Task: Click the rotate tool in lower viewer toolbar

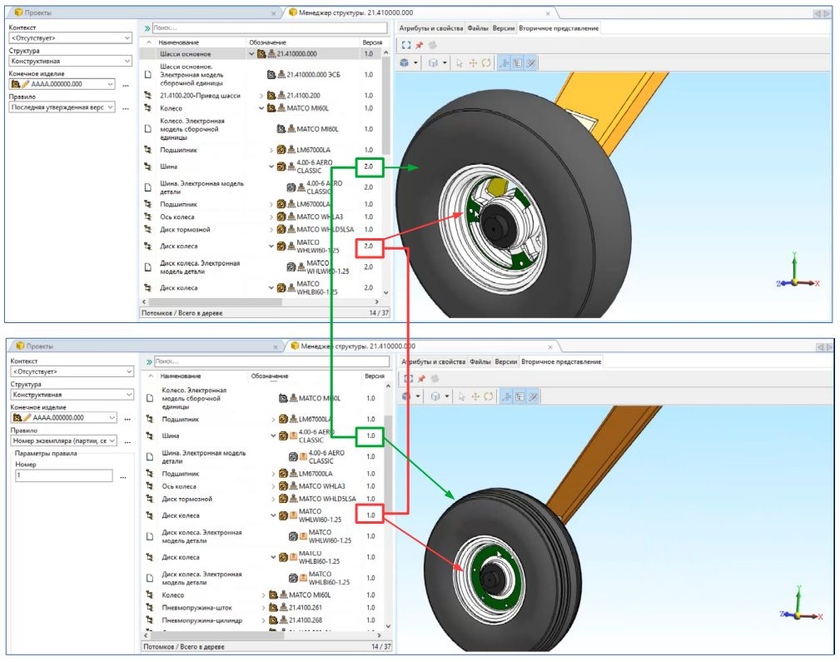Action: click(488, 396)
